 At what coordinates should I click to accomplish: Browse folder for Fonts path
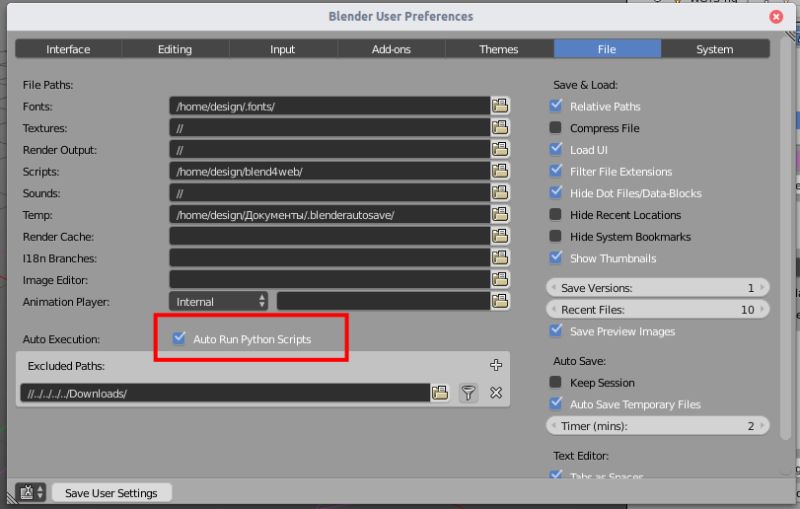(500, 106)
